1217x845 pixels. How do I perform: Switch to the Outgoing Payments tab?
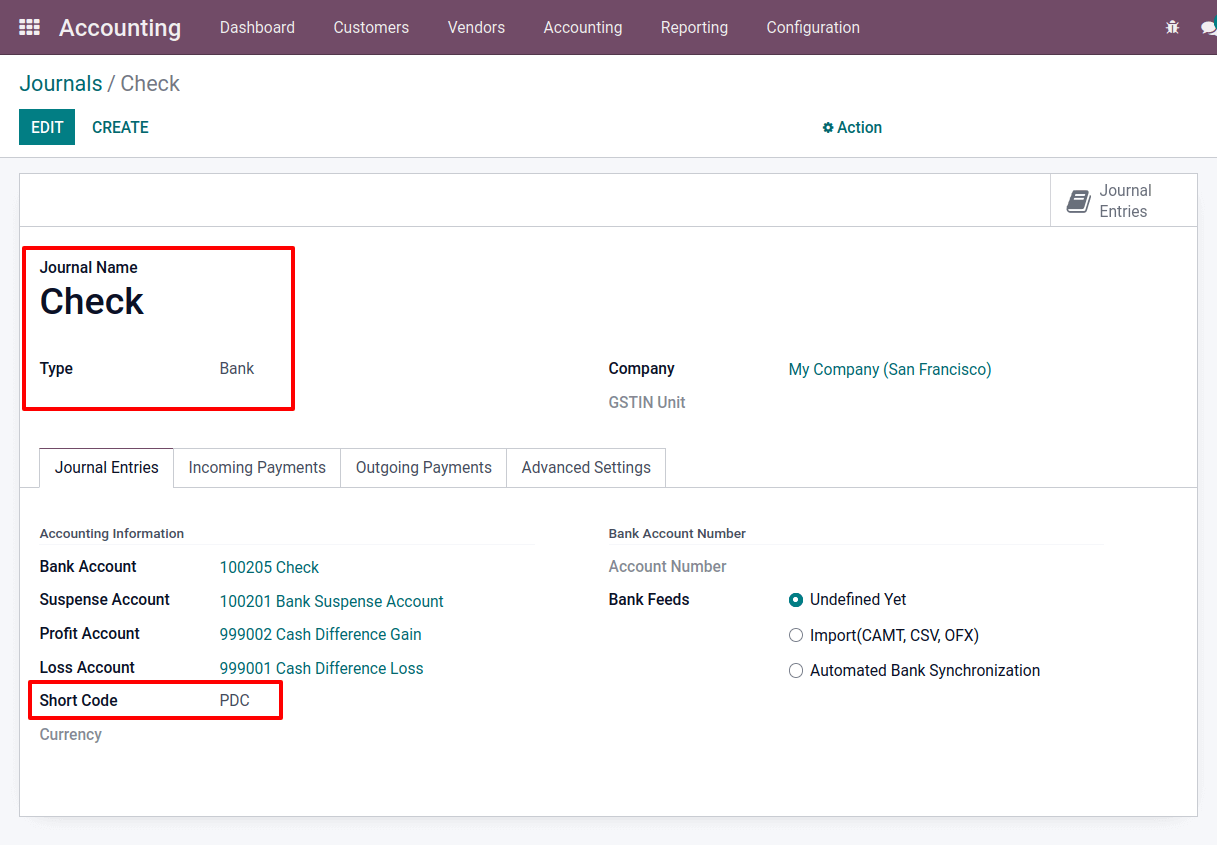point(424,468)
